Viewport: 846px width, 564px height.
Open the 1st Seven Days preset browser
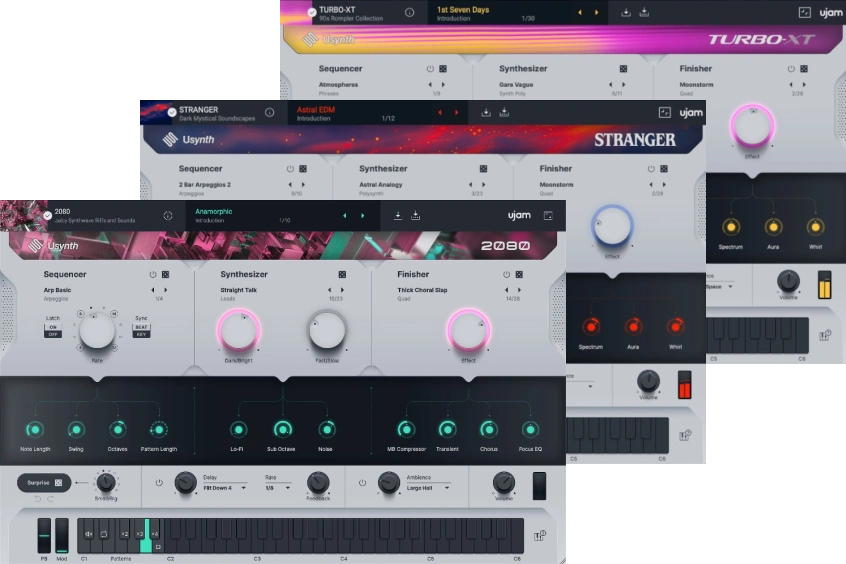pos(499,13)
